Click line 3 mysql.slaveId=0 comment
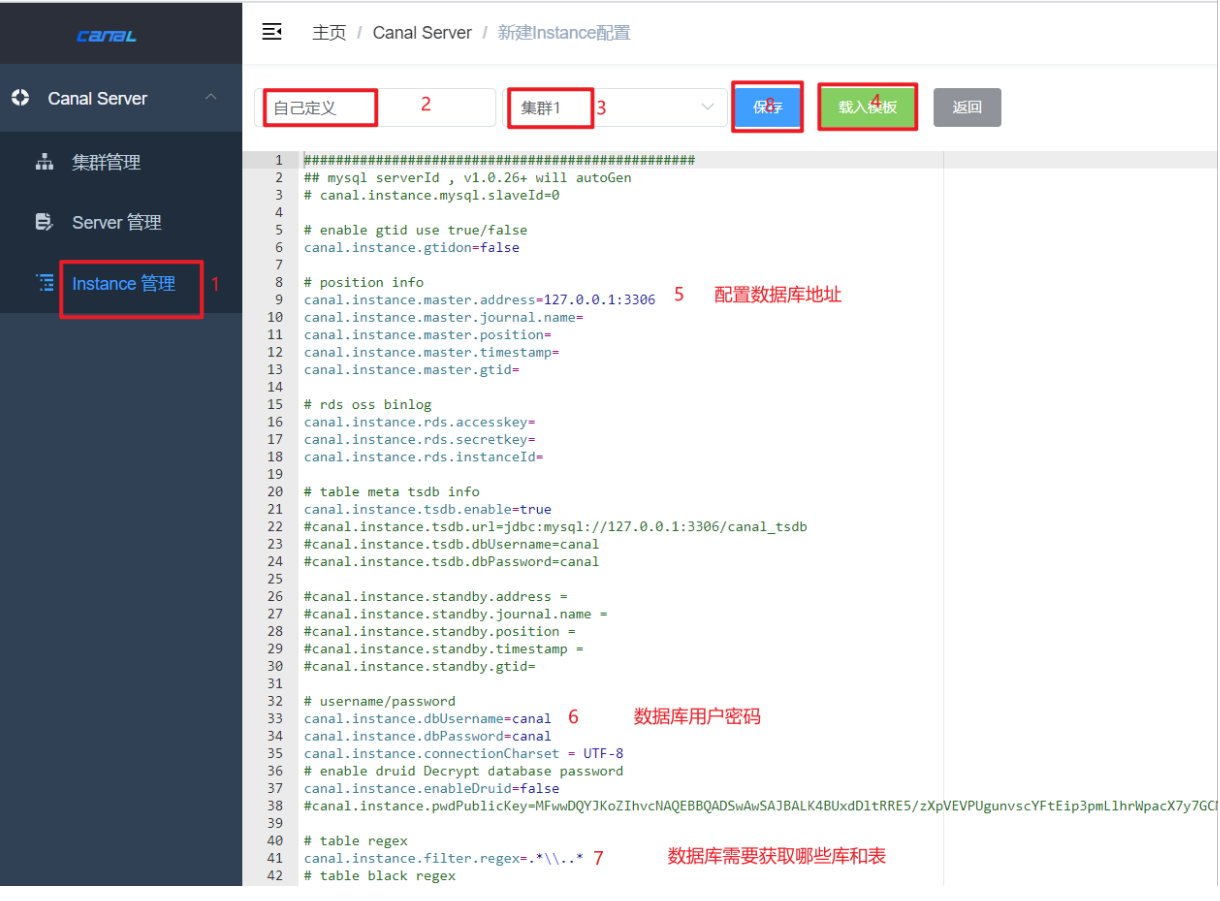Viewport: 1220px width, 901px height. pyautogui.click(x=432, y=195)
